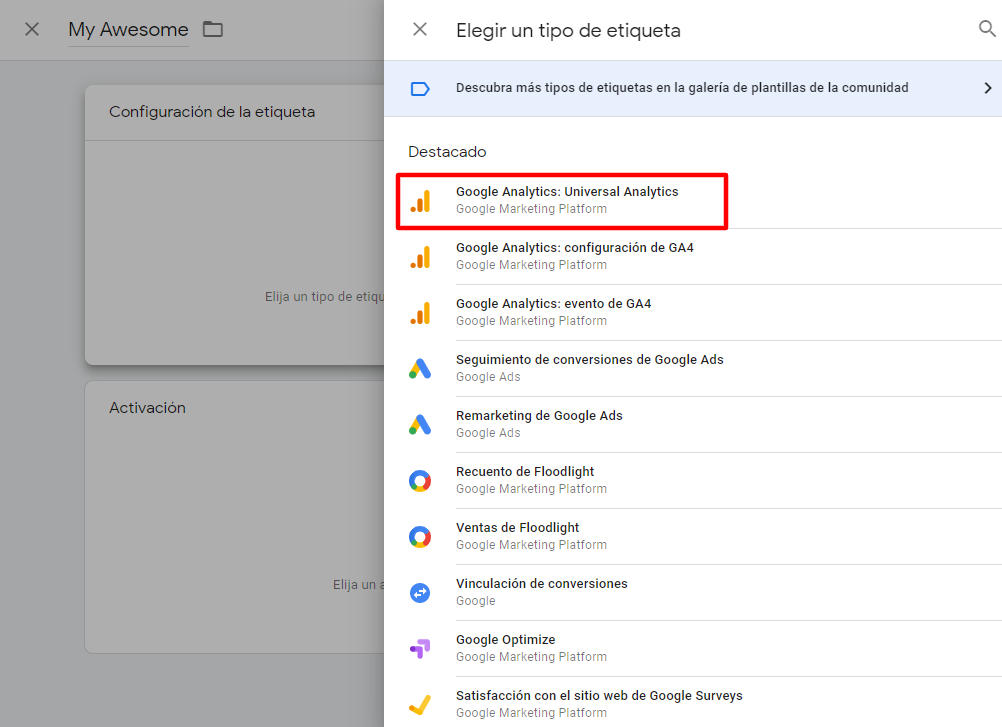Click the Seguimiento de conversiones Ads icon
The image size is (1002, 727).
[x=420, y=369]
